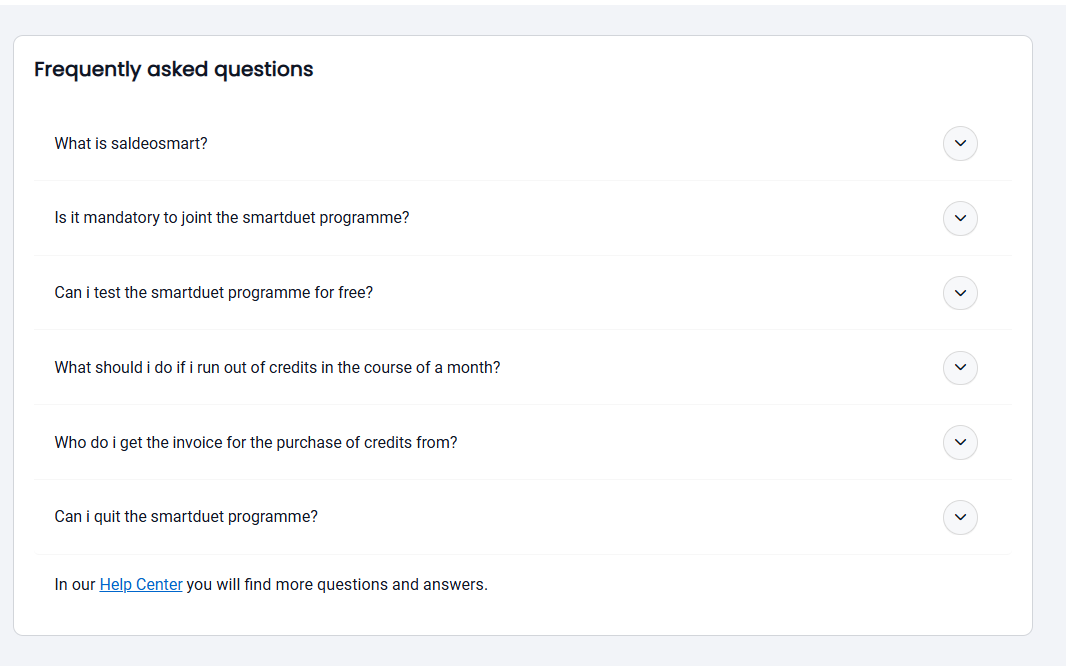Click the 'In our' text before Help Center
The height and width of the screenshot is (666, 1066).
point(75,584)
